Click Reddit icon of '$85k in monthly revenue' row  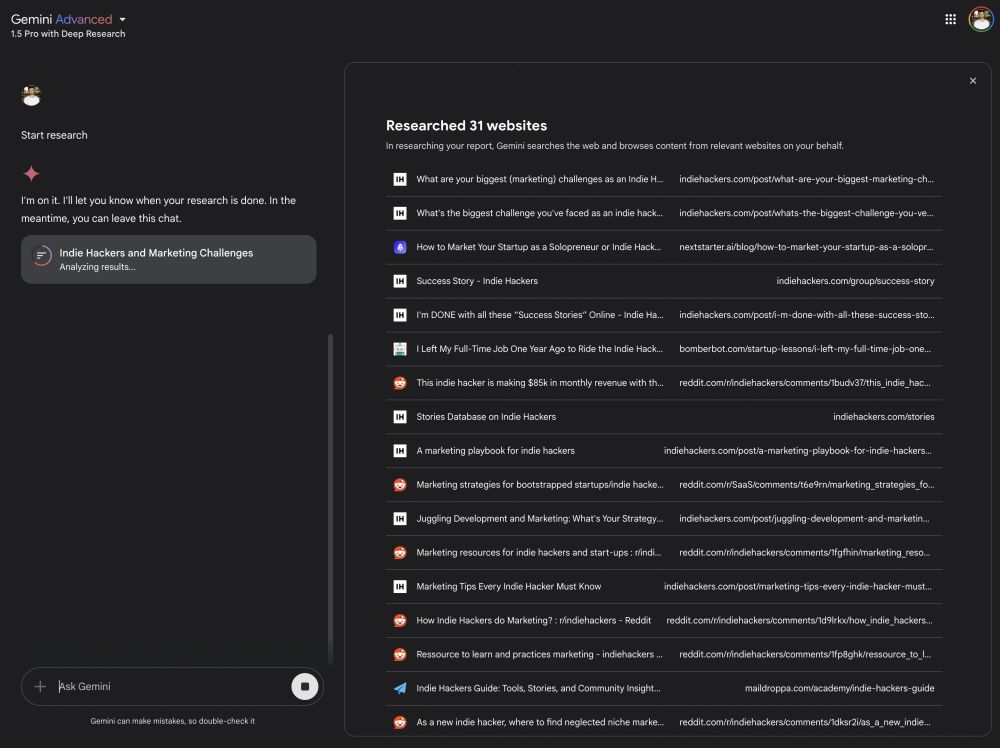tap(400, 383)
